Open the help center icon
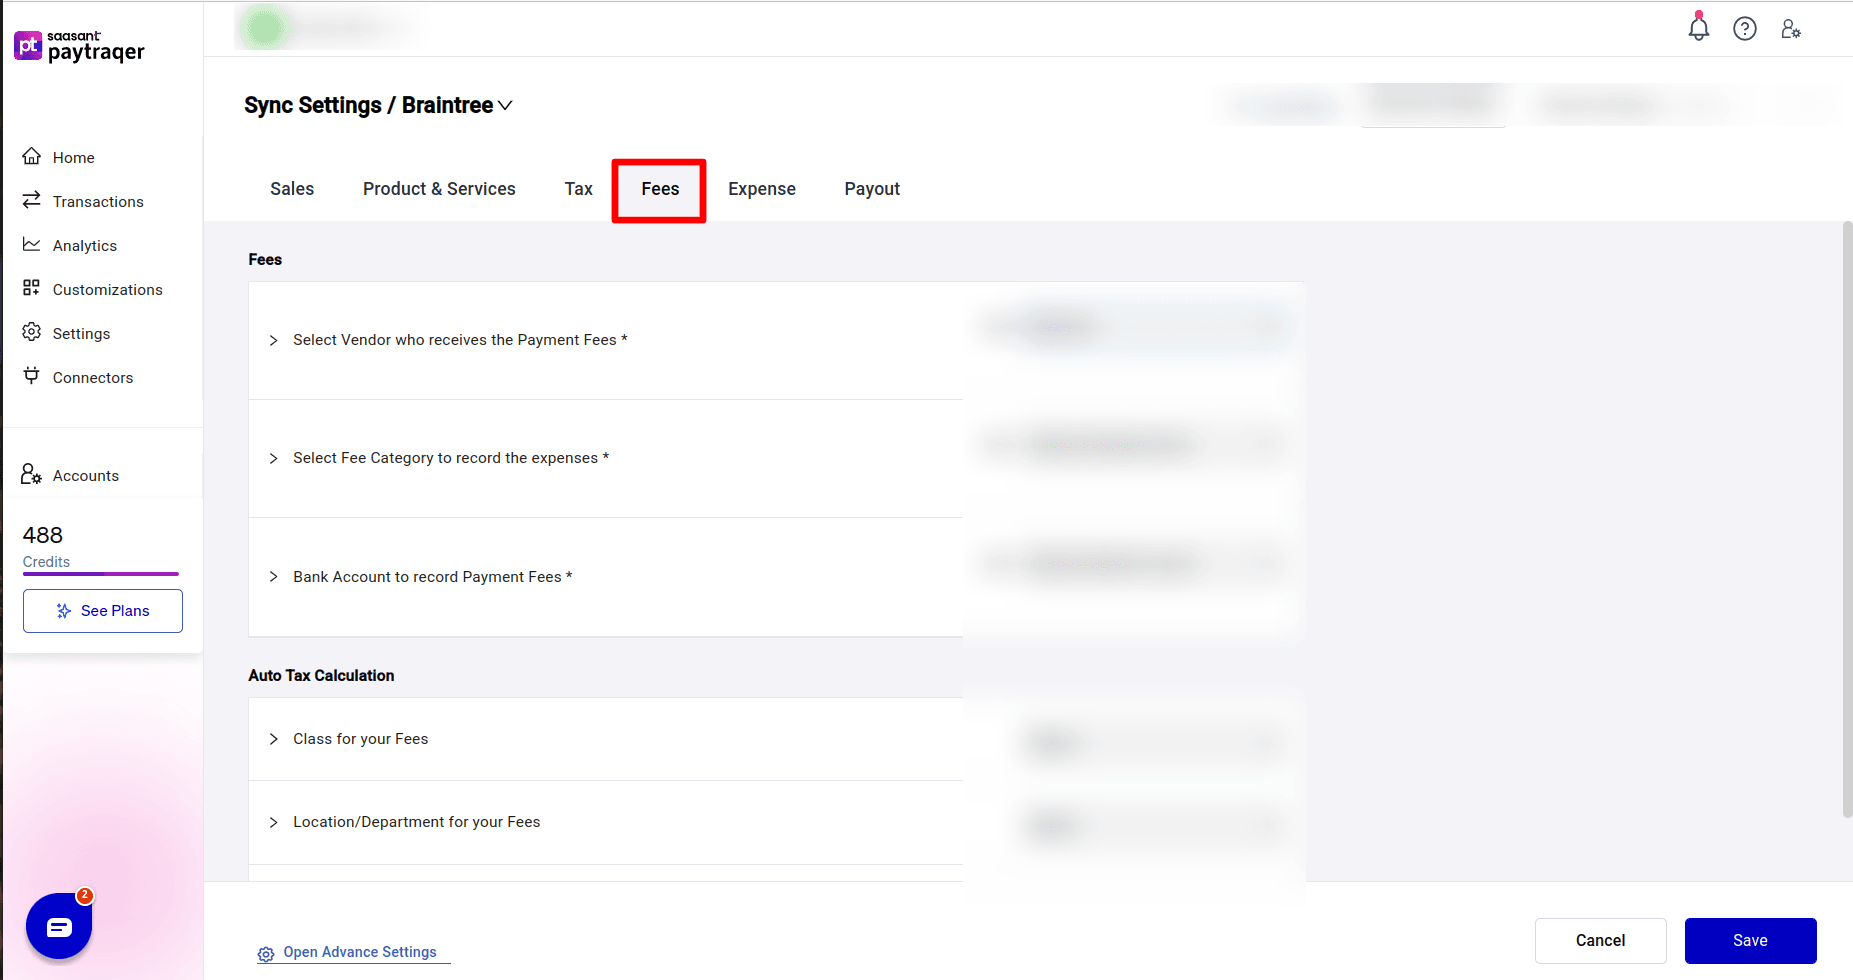The image size is (1853, 980). pyautogui.click(x=1745, y=28)
